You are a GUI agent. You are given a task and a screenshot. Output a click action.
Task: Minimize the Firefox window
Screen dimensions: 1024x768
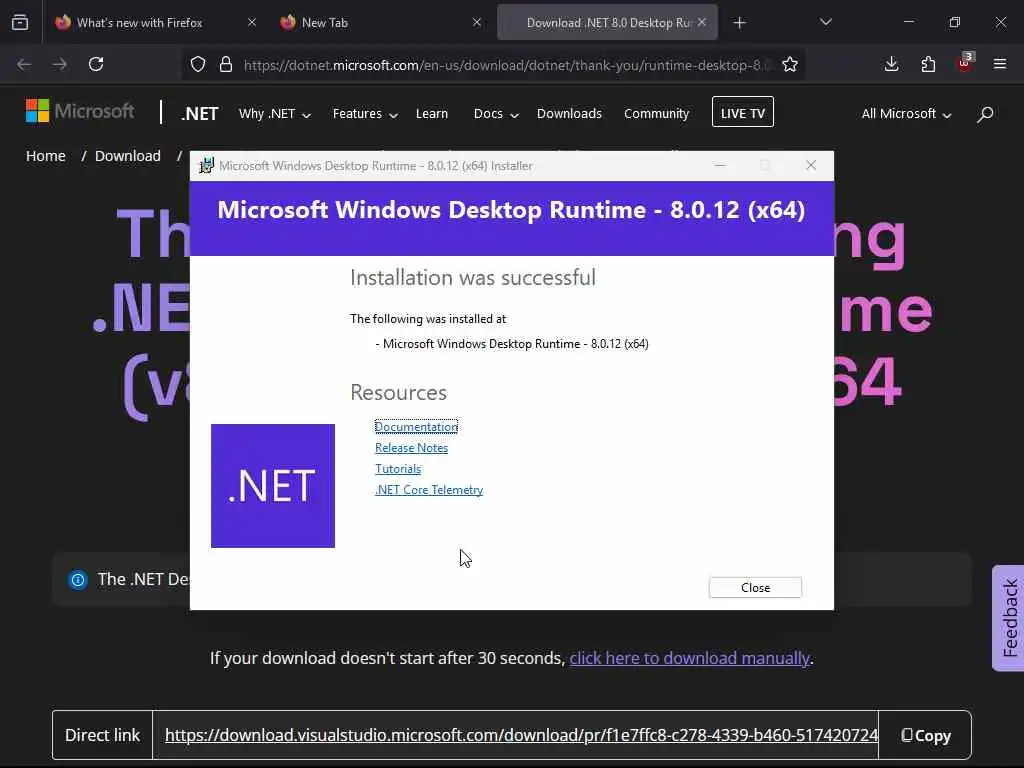pos(909,22)
